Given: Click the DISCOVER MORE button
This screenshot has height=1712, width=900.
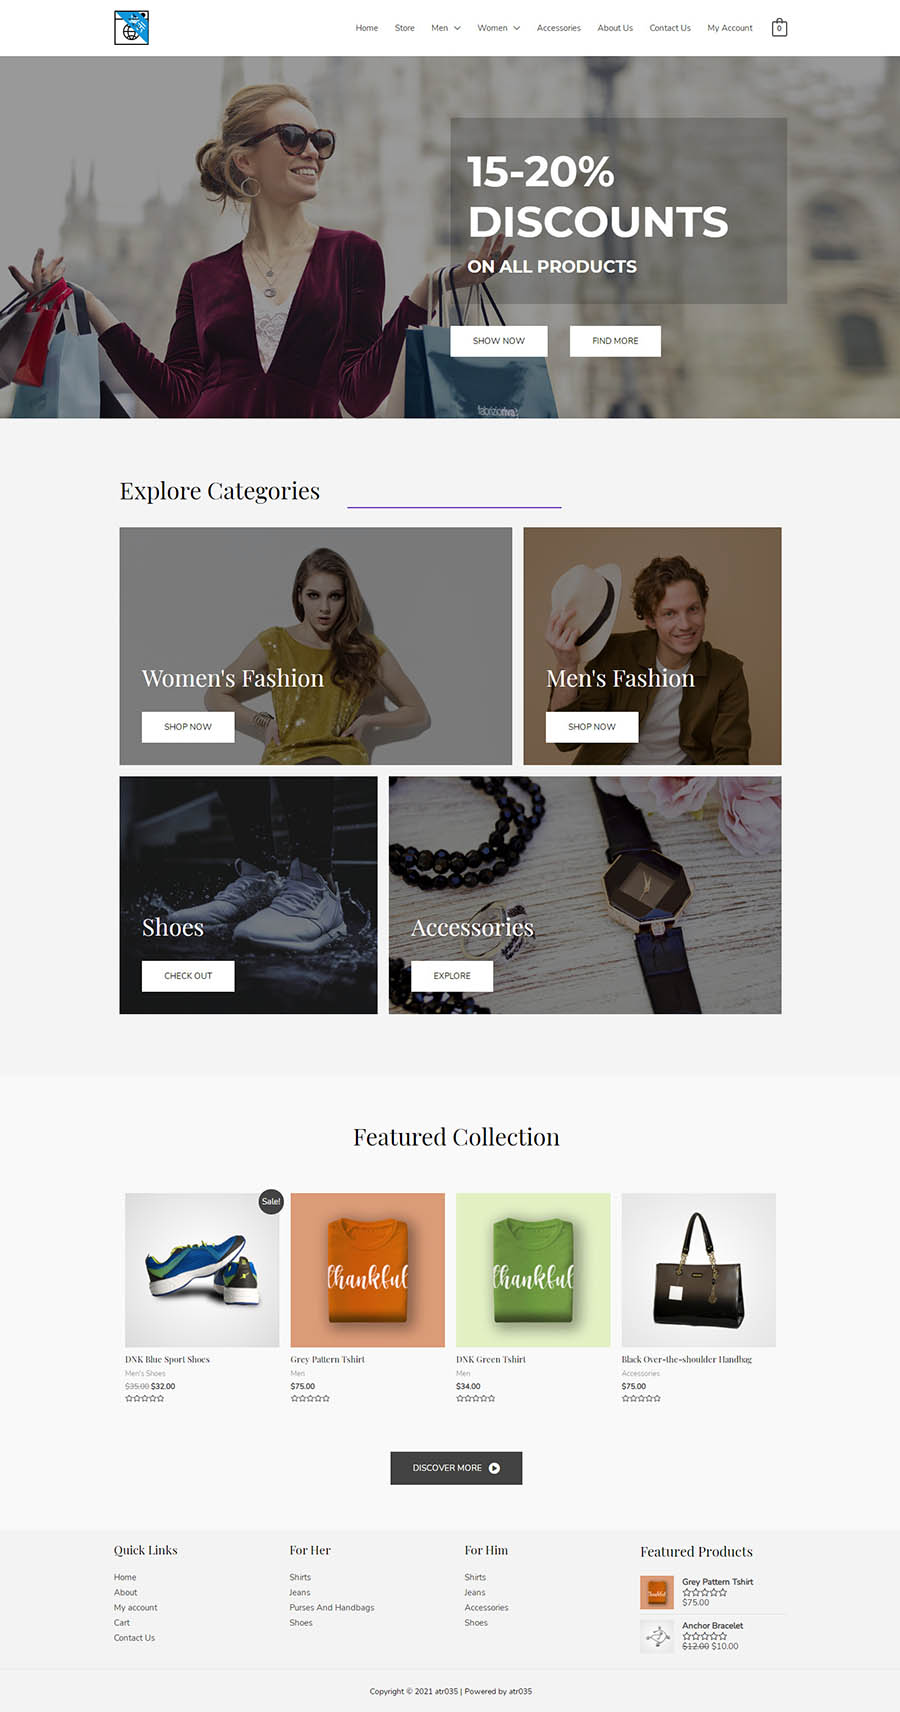Looking at the screenshot, I should coord(456,1468).
